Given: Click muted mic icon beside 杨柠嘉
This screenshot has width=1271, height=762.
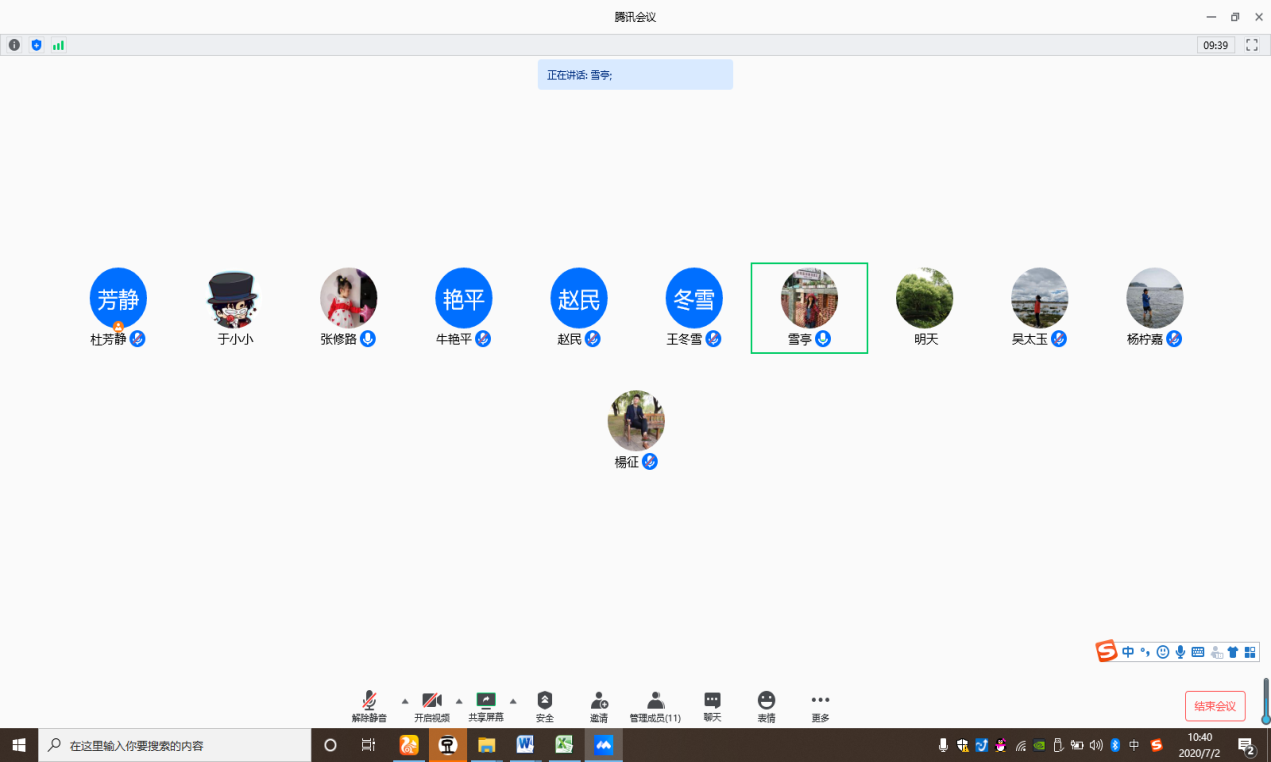Looking at the screenshot, I should (x=1174, y=339).
